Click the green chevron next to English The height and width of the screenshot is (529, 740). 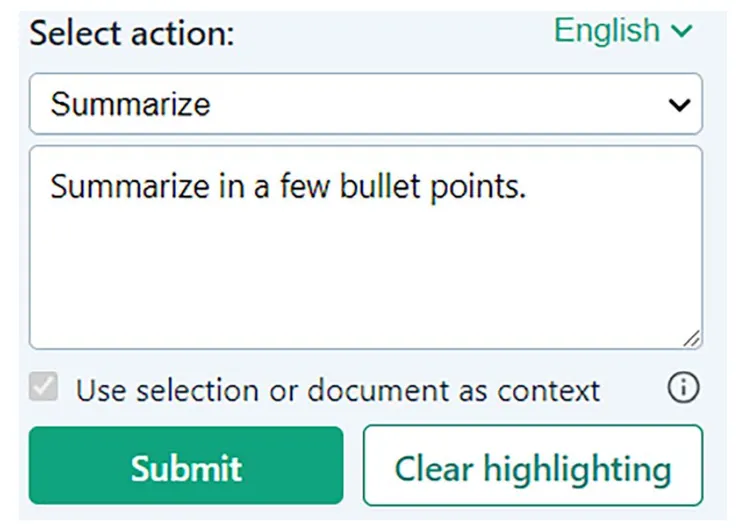pos(681,32)
